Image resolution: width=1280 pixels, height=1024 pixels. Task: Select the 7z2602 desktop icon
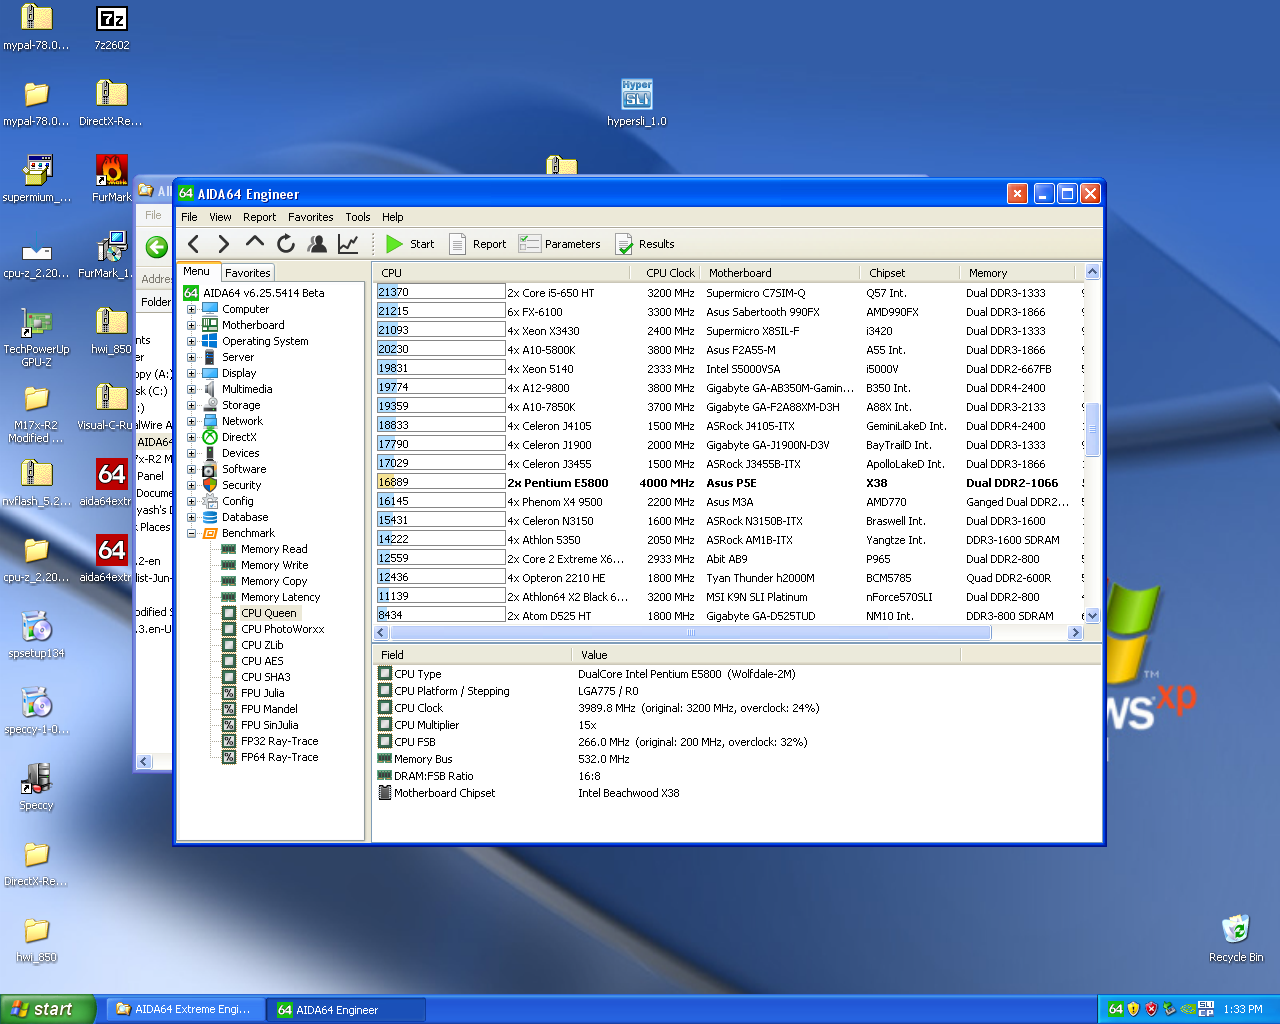[112, 29]
